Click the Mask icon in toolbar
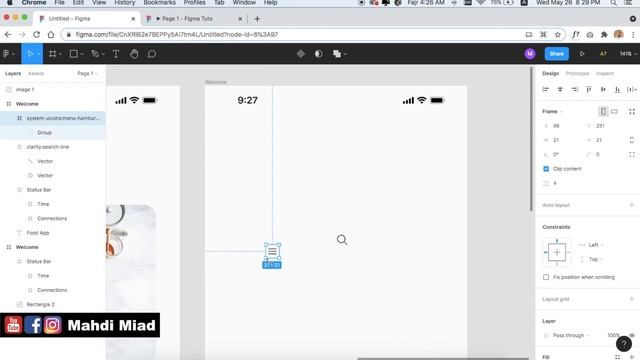This screenshot has width=640, height=360. (x=319, y=54)
